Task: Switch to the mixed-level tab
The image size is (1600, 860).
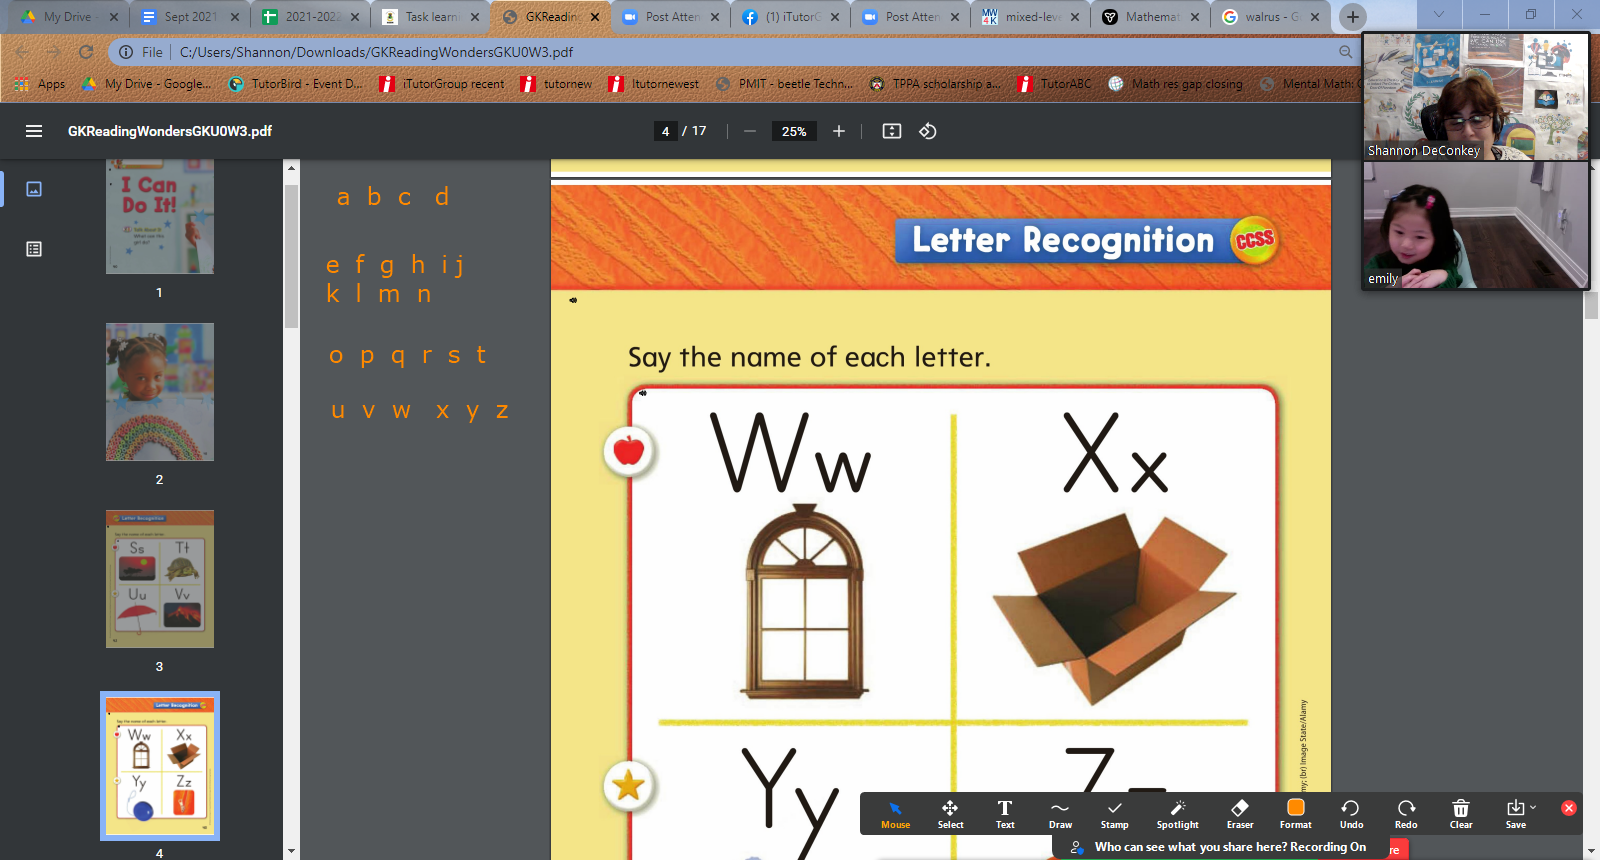Action: click(x=1030, y=17)
